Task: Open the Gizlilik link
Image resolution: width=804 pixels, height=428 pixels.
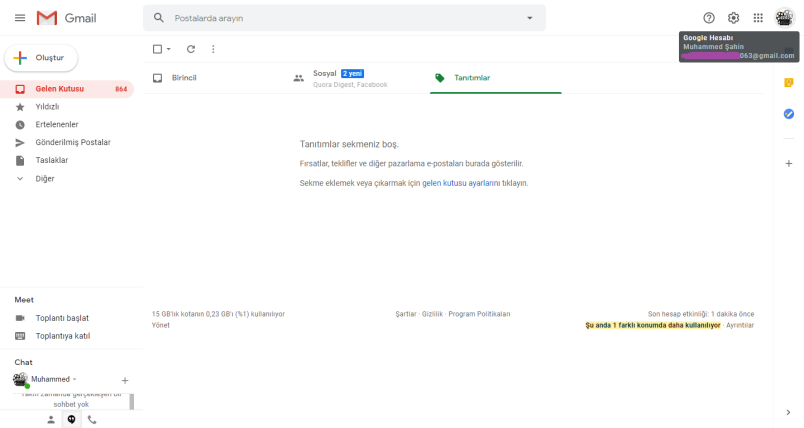Action: point(432,314)
